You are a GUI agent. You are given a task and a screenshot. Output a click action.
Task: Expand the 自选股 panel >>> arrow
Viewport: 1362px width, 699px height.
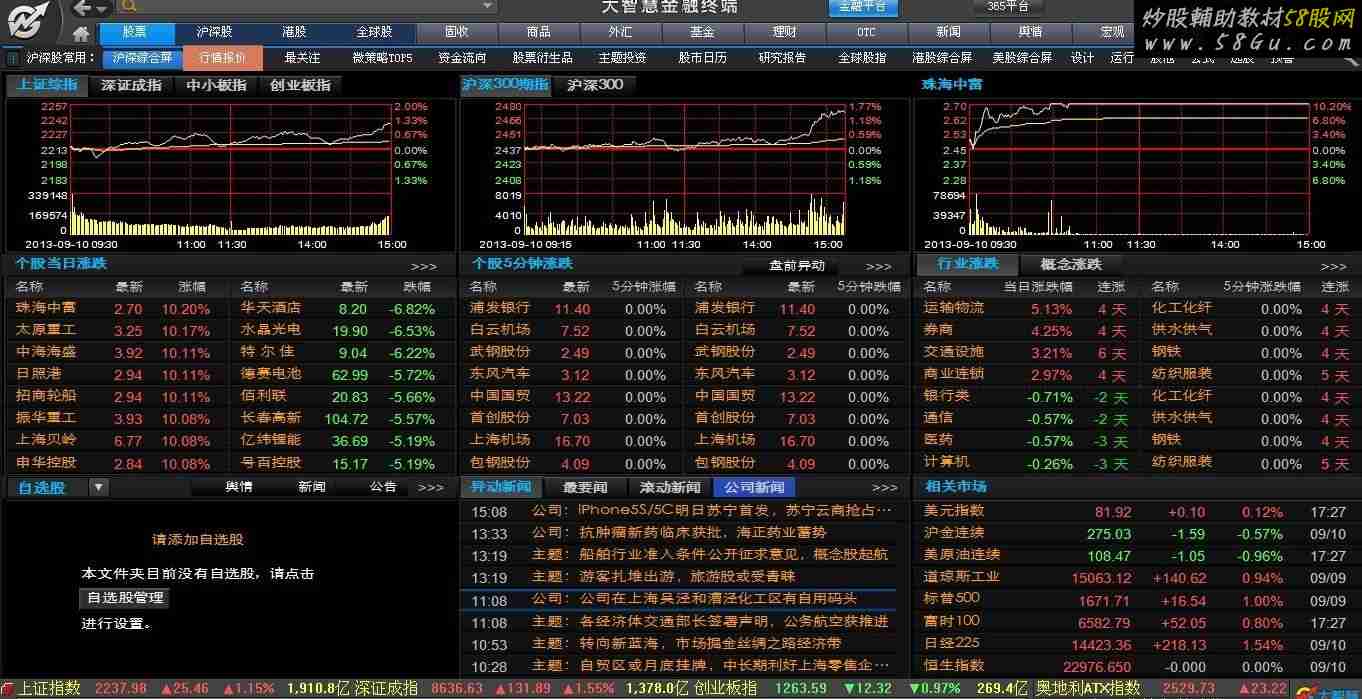click(431, 487)
